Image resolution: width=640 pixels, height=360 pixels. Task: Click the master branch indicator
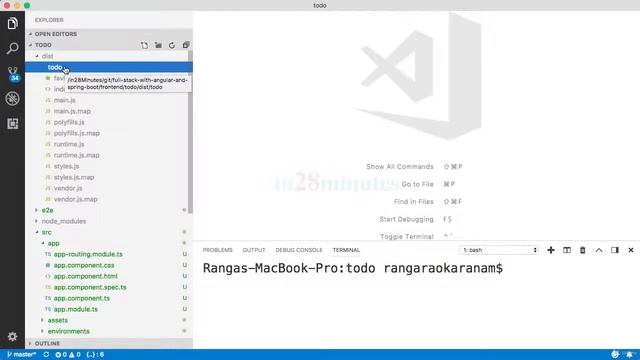tap(22, 354)
